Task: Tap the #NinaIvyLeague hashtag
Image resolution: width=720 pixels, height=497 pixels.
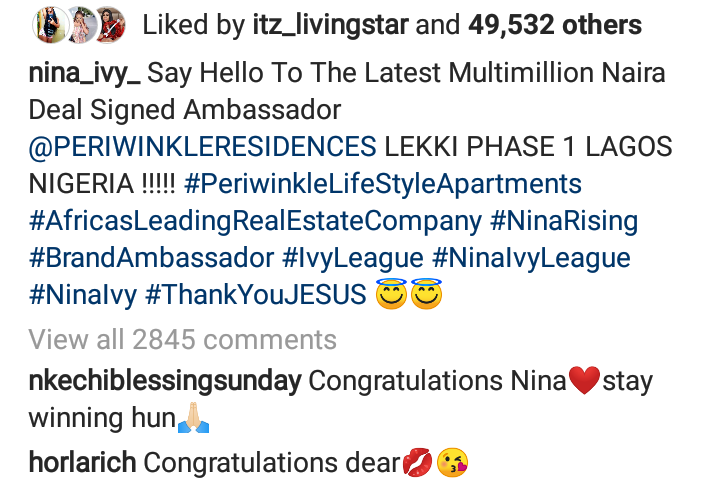Action: point(538,259)
